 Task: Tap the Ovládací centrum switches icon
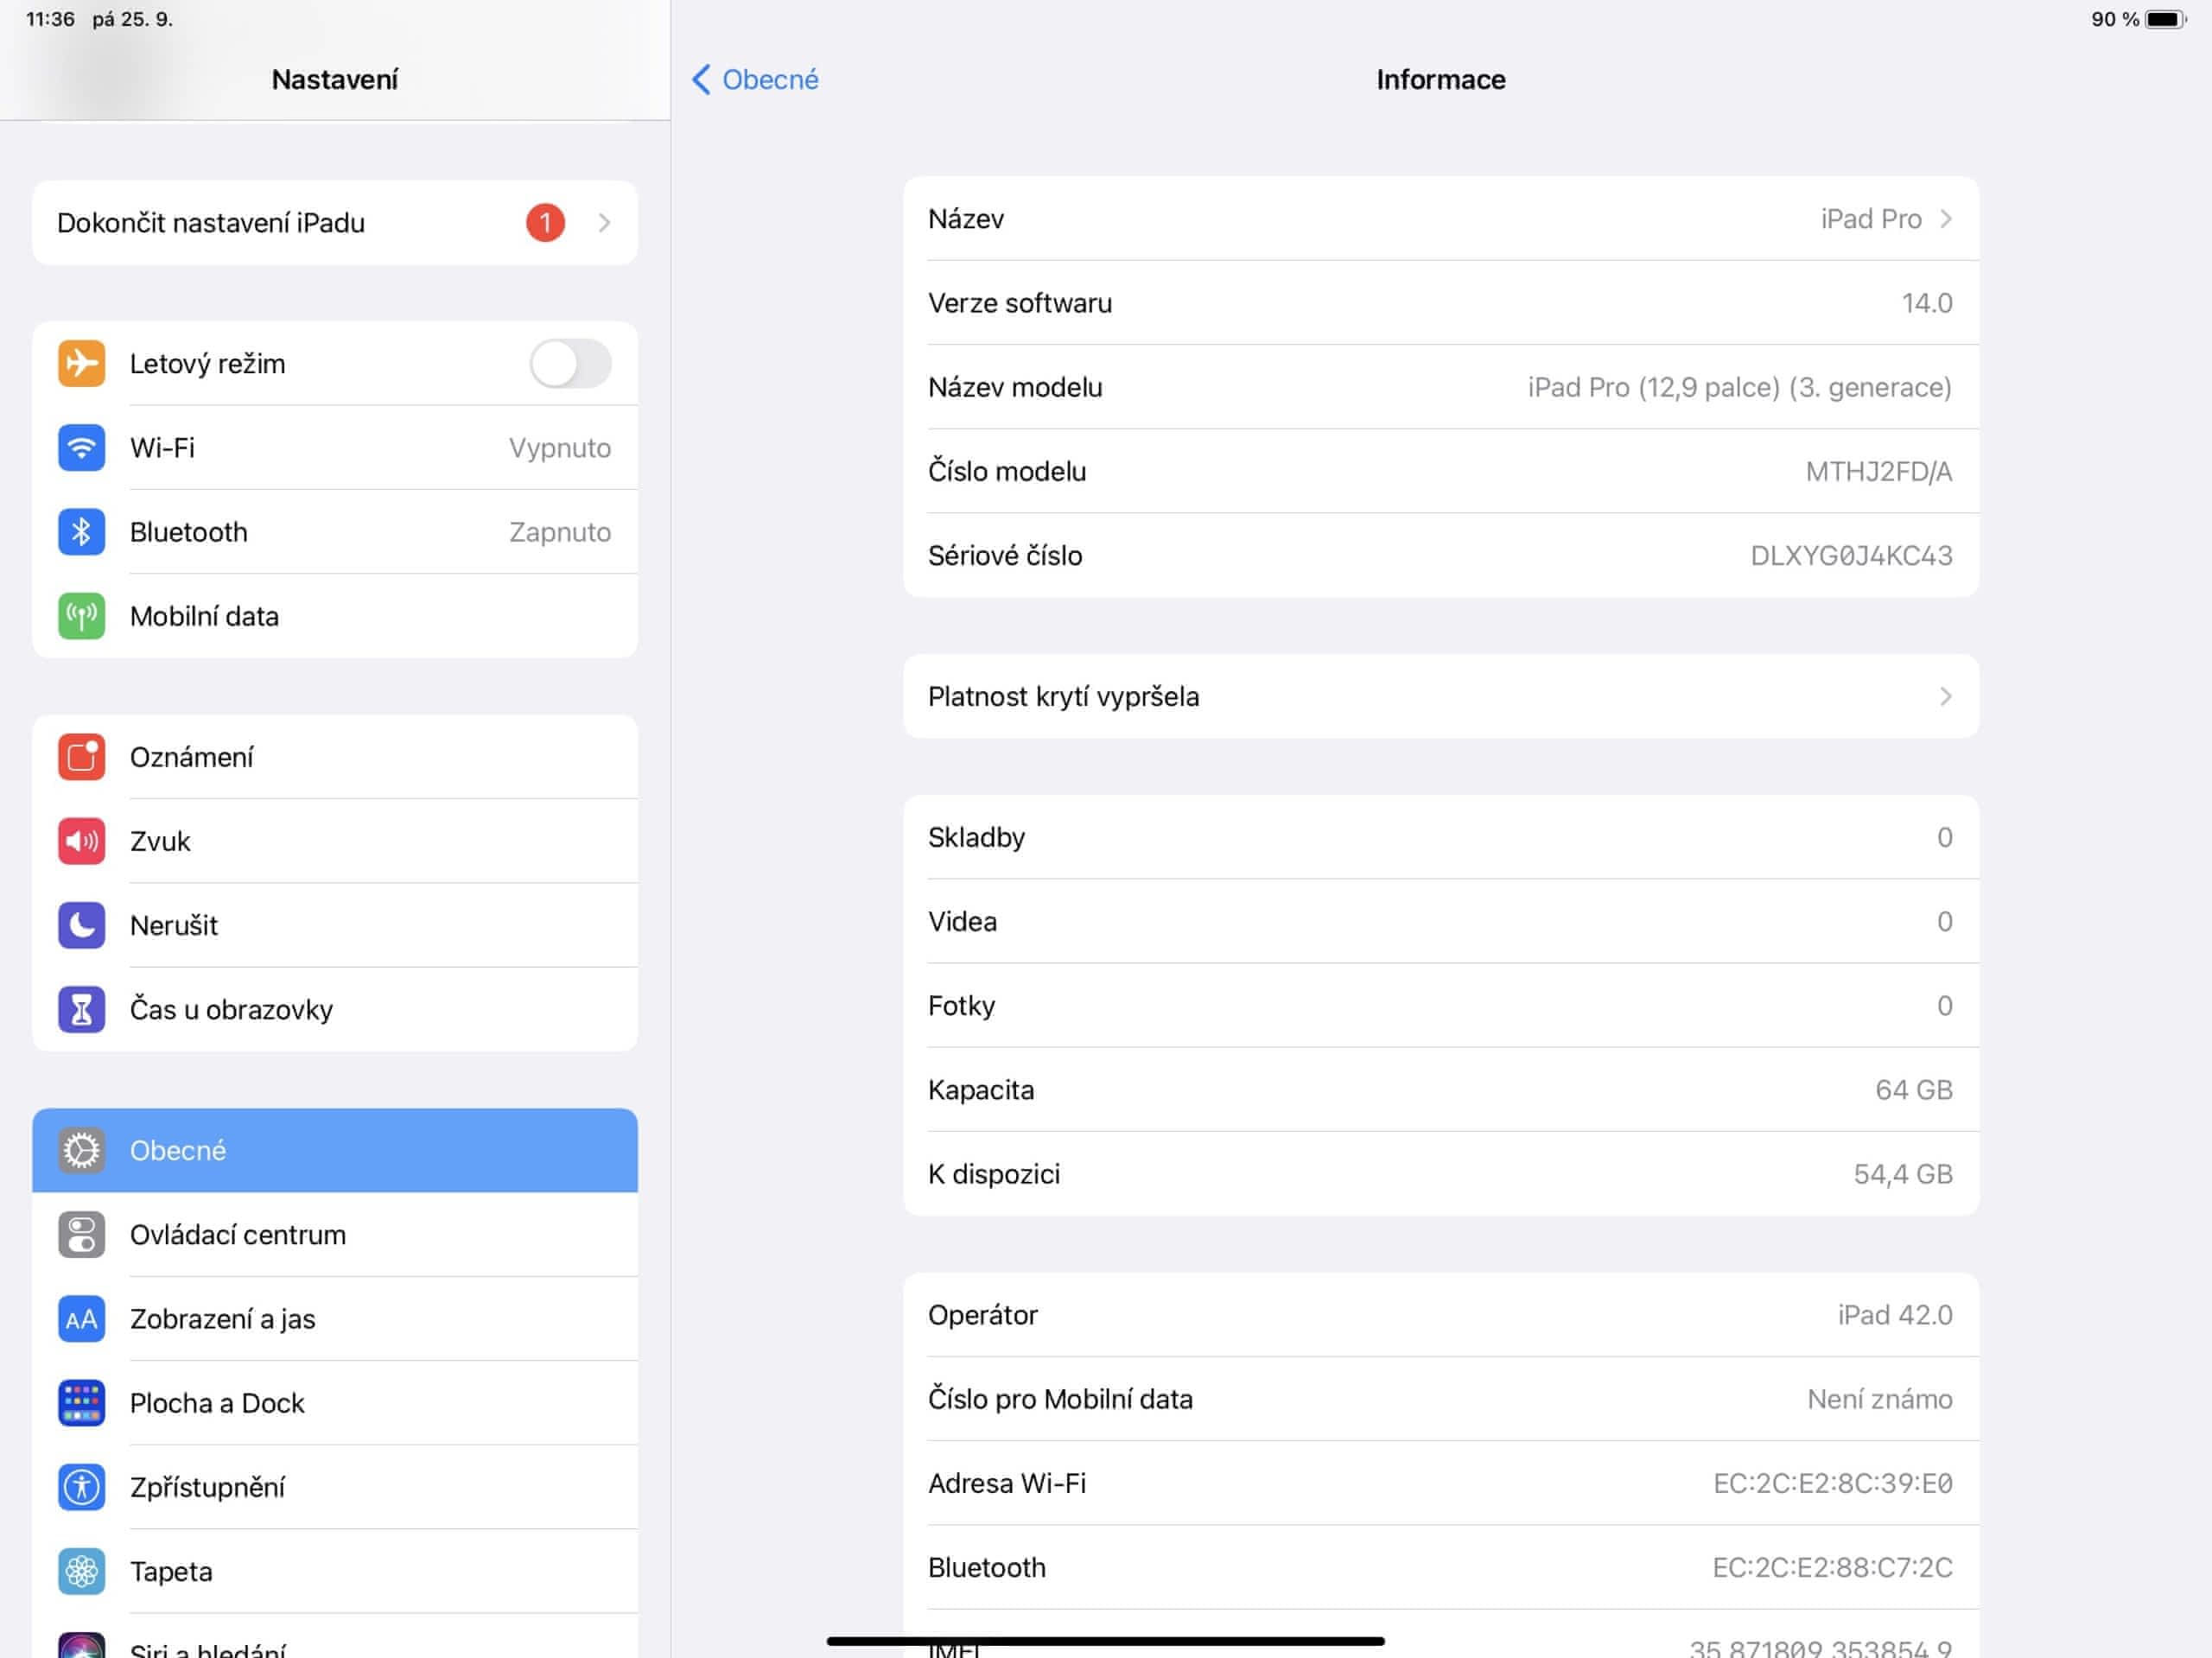[81, 1234]
